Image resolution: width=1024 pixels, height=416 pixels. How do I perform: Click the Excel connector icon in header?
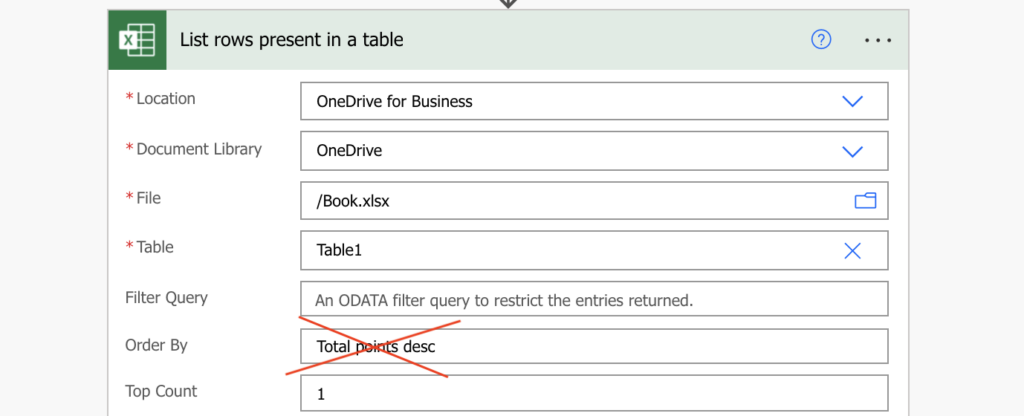[137, 40]
